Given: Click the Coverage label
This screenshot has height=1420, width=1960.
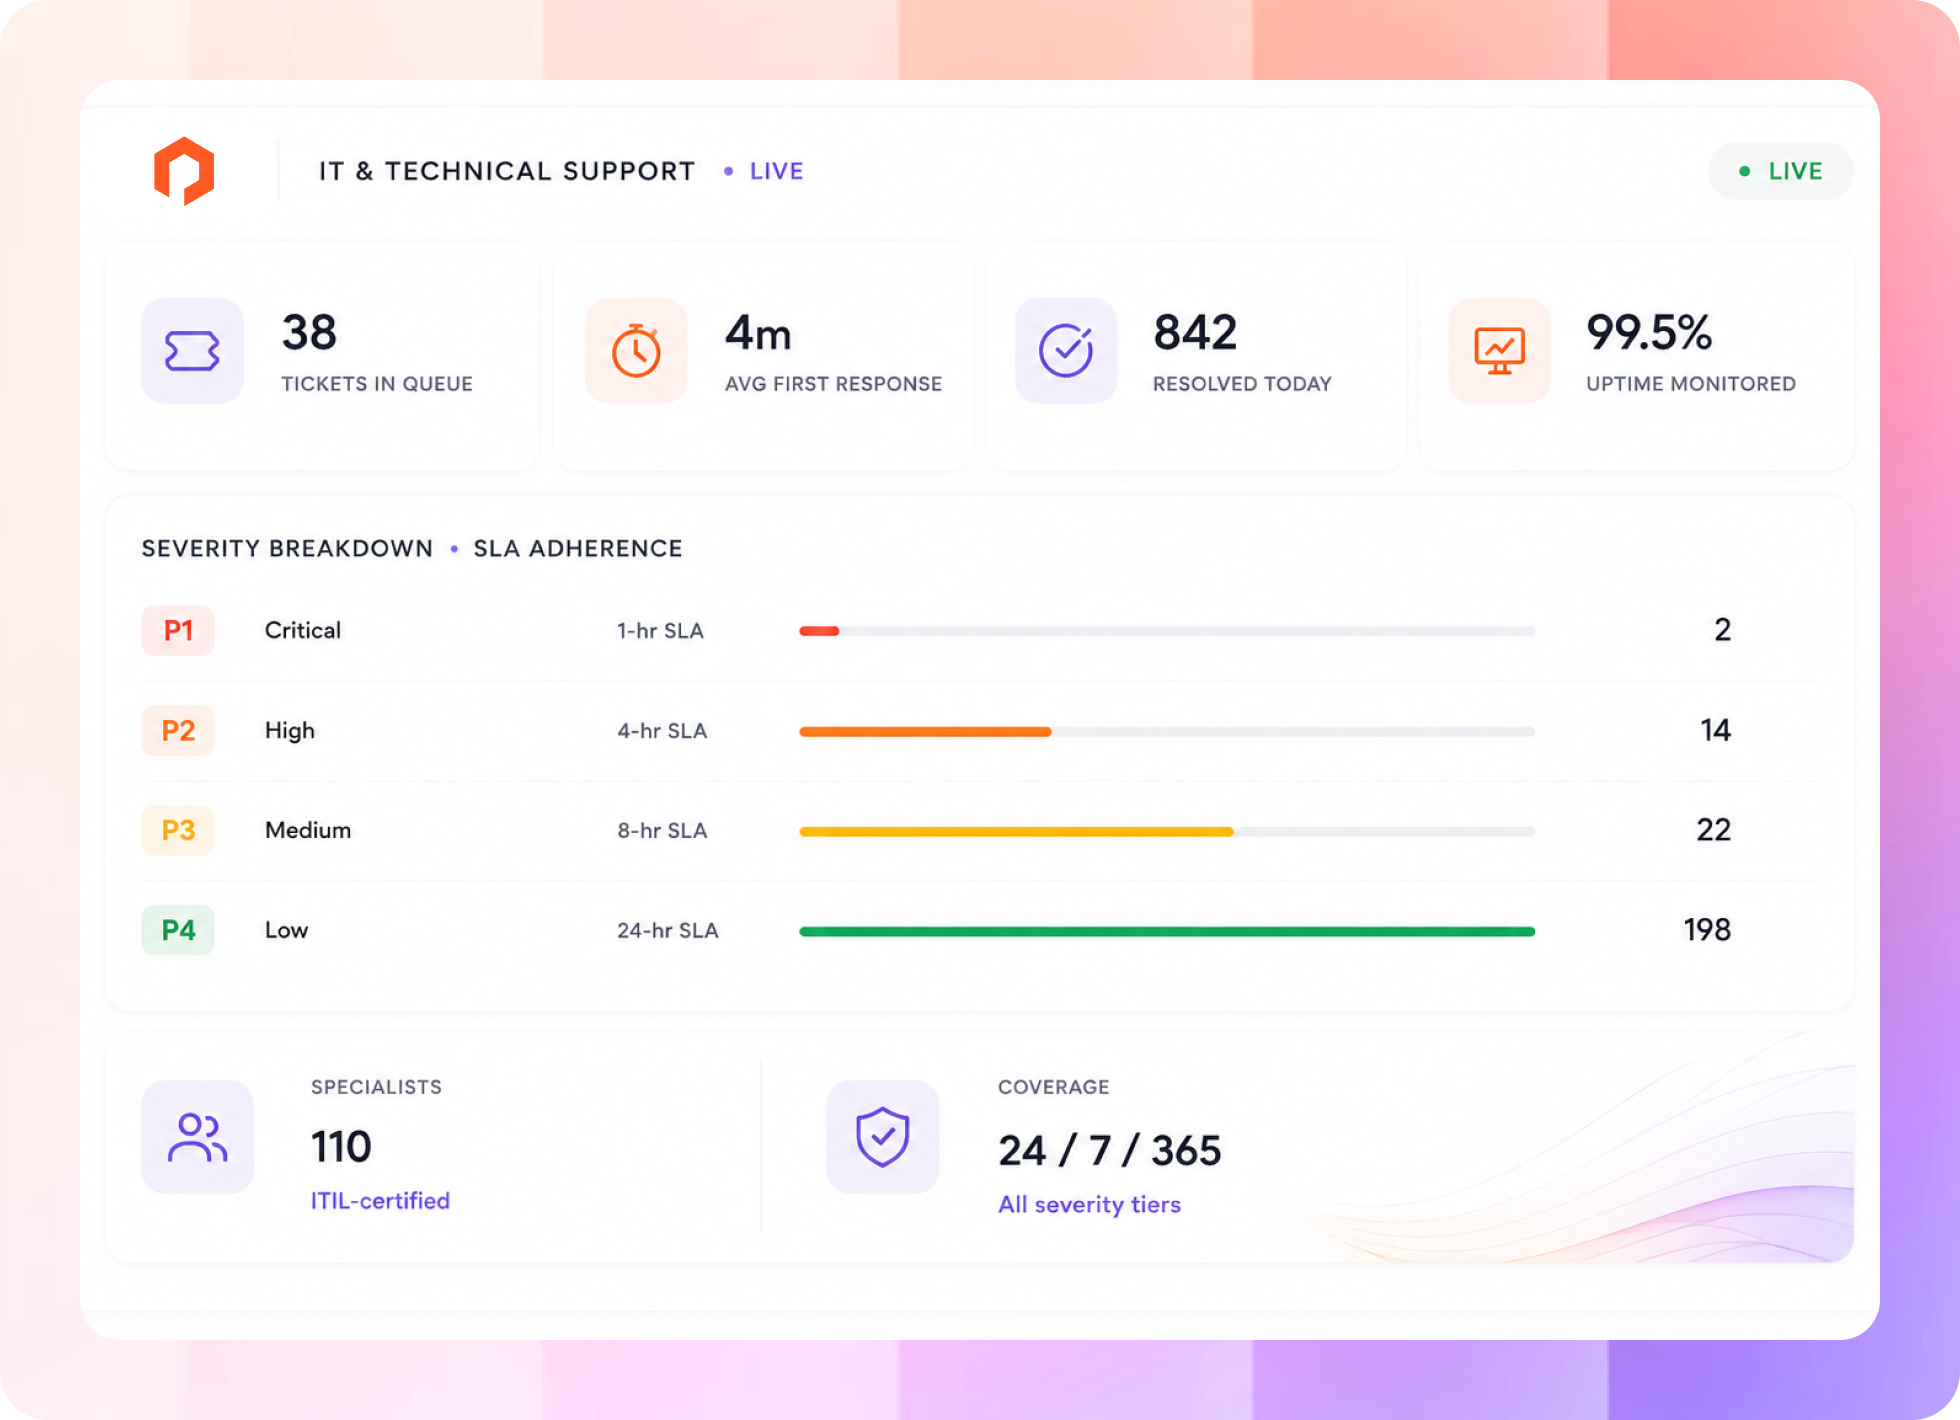Looking at the screenshot, I should [1054, 1087].
